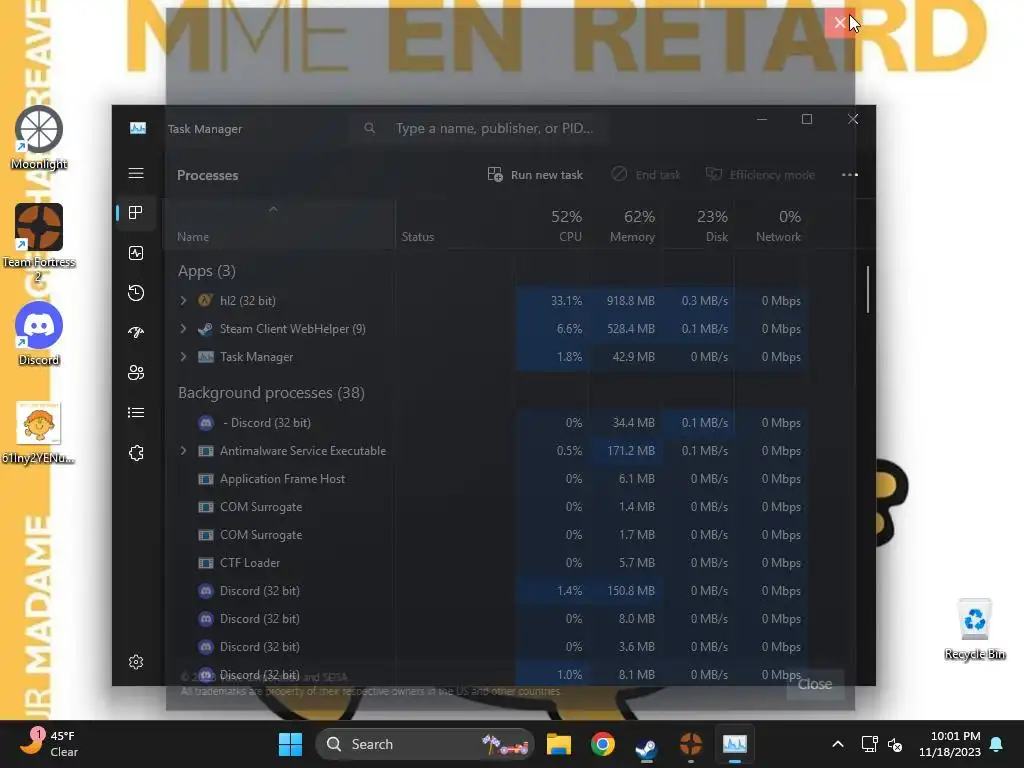
Task: Open the Windows Start button
Action: tap(290, 744)
